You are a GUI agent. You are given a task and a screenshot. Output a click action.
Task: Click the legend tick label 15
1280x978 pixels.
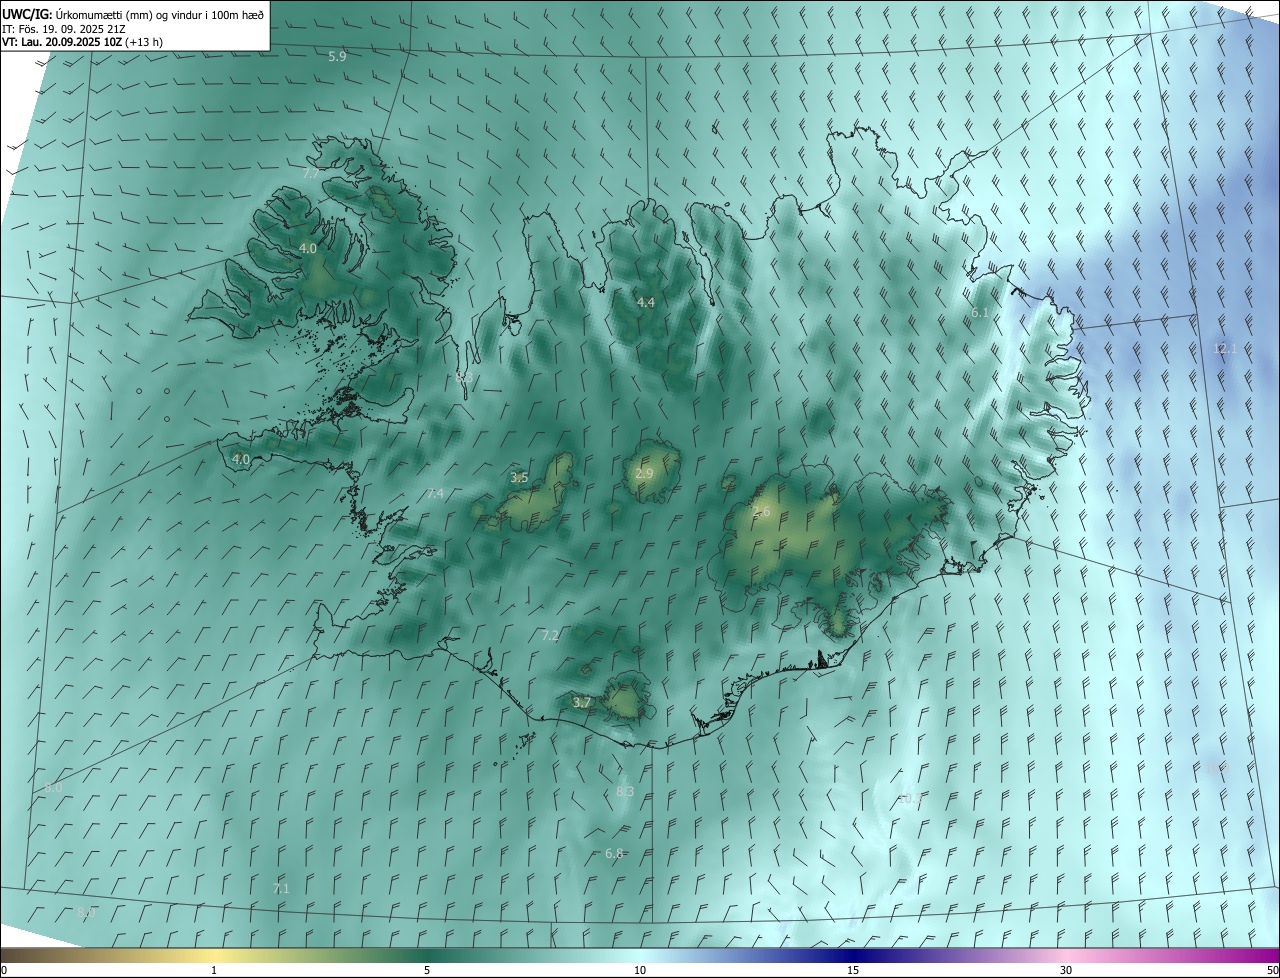(853, 971)
